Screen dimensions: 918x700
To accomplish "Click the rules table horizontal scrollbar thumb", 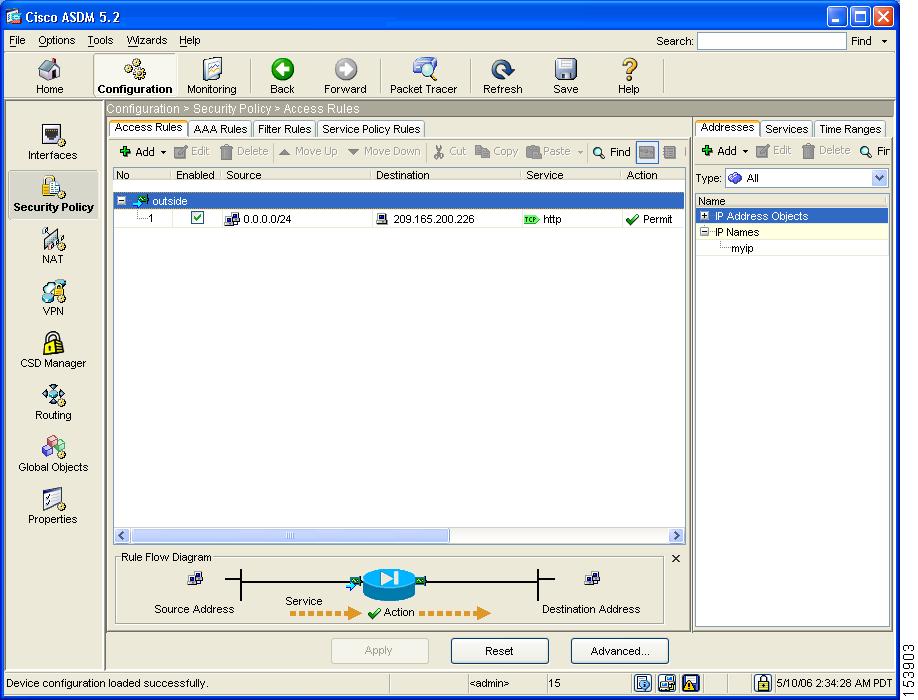I will pyautogui.click(x=290, y=536).
